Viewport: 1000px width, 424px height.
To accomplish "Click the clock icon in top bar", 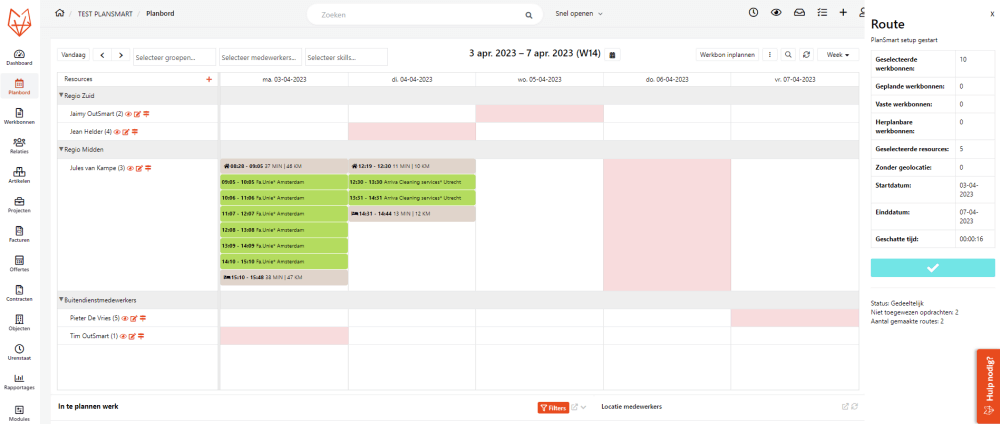I will tap(753, 13).
